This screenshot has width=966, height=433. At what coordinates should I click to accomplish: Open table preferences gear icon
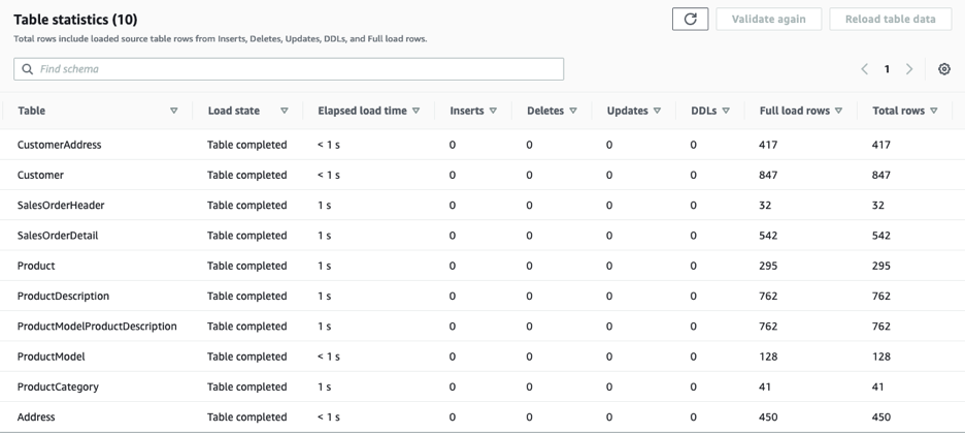tap(944, 69)
